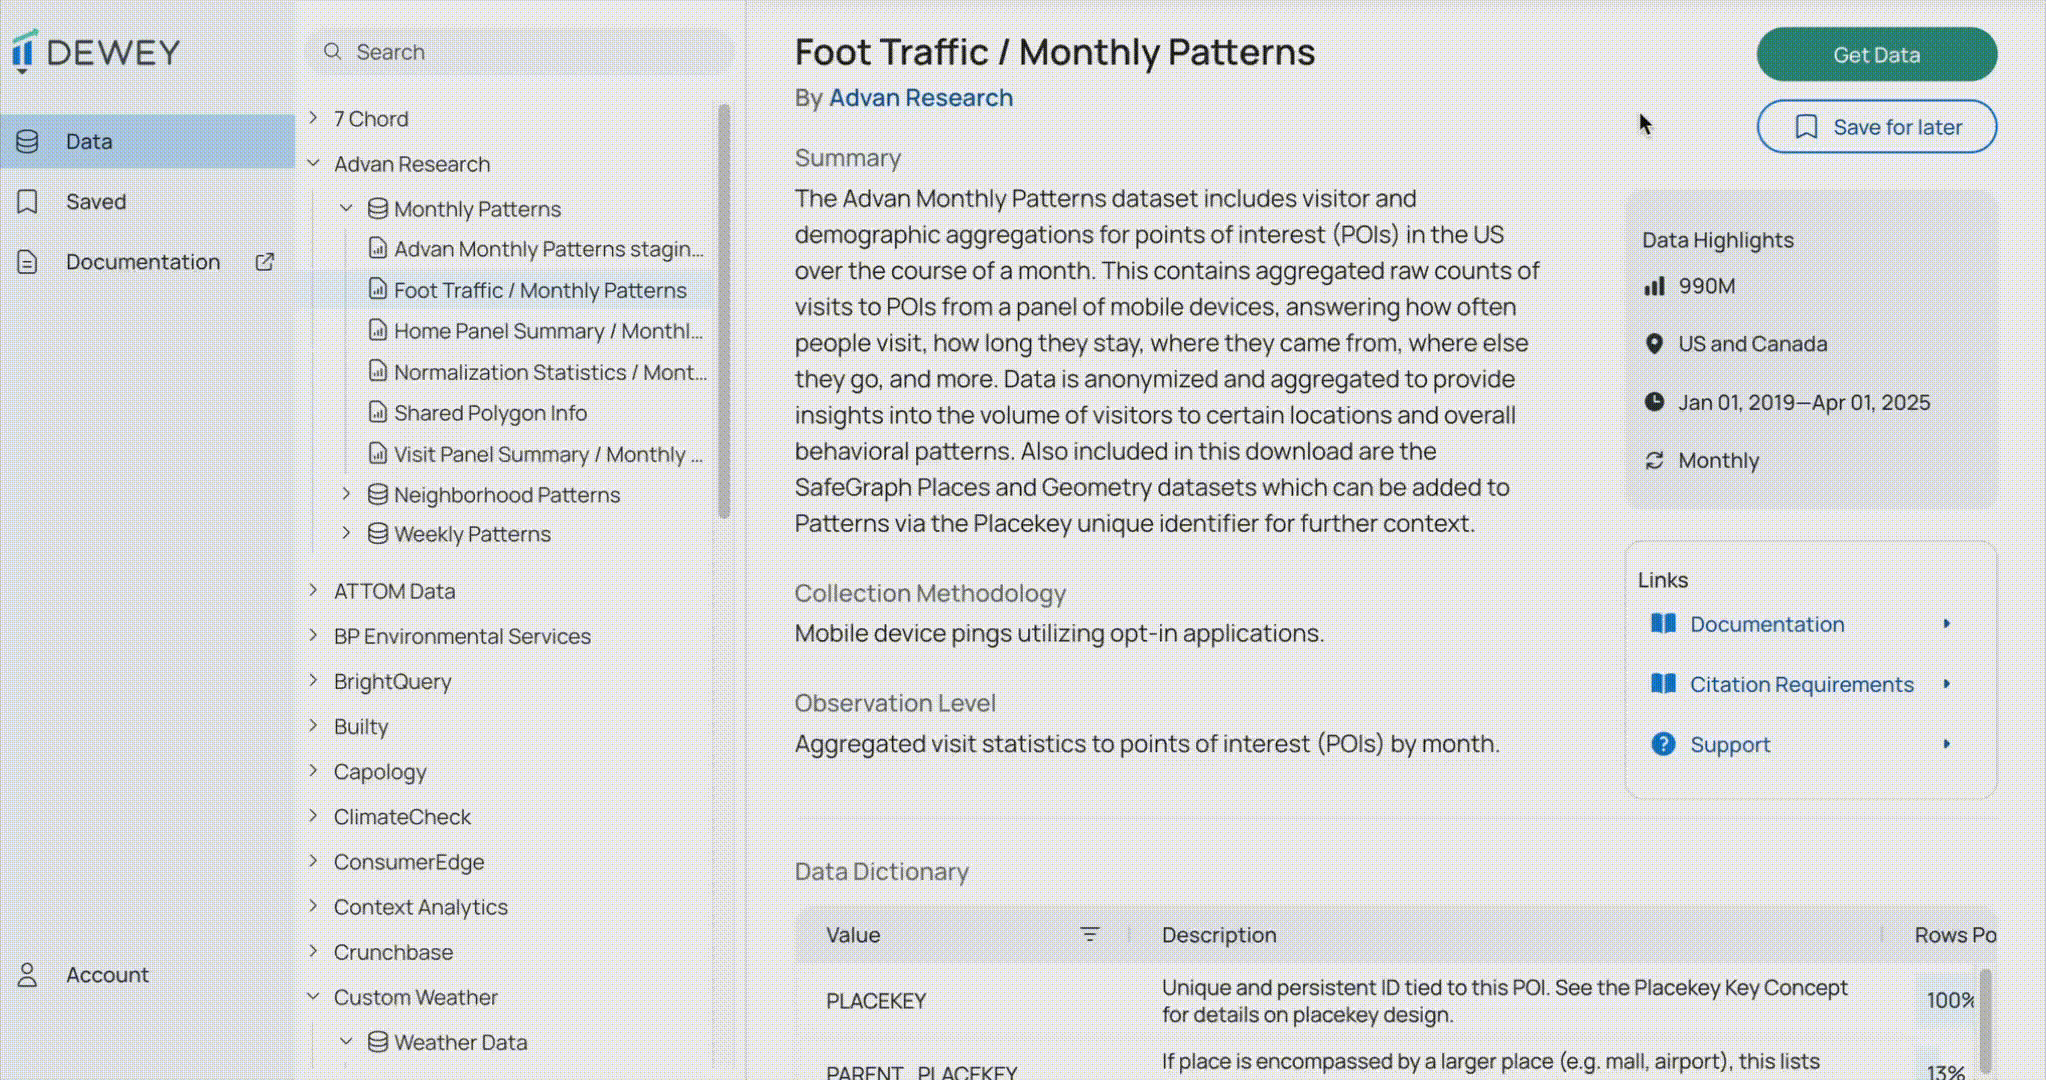Expand the Weekly Patterns group

tap(346, 533)
